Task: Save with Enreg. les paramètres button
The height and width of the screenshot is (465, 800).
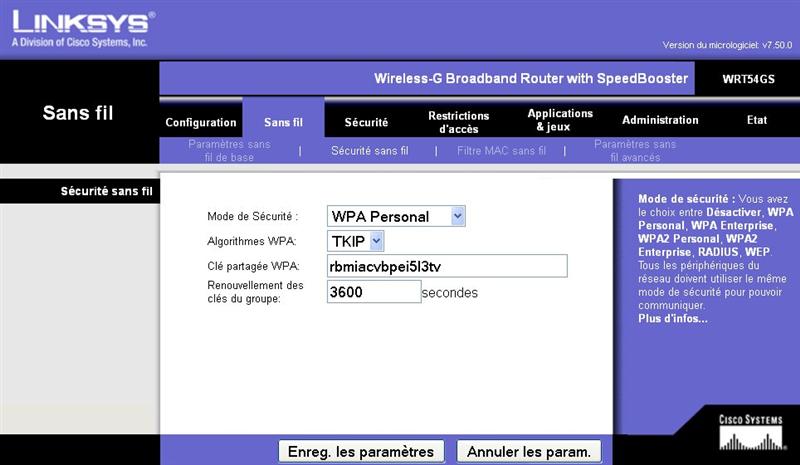Action: 361,452
